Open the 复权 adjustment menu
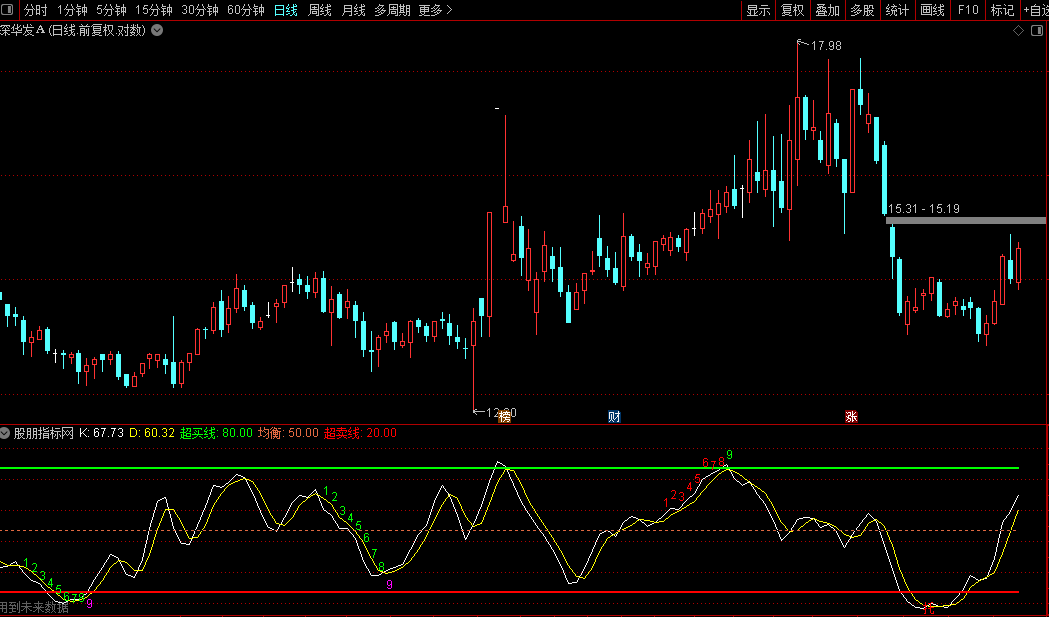This screenshot has width=1049, height=617. (793, 10)
